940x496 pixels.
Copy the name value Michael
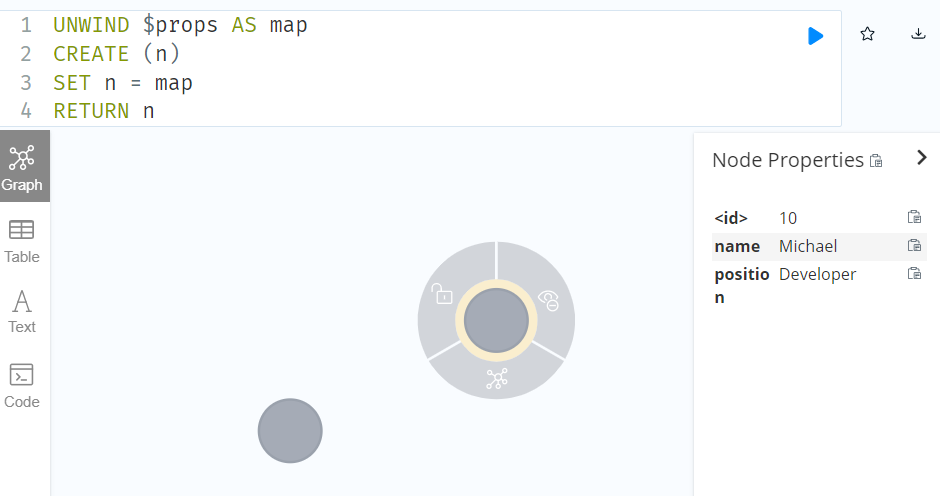point(914,245)
